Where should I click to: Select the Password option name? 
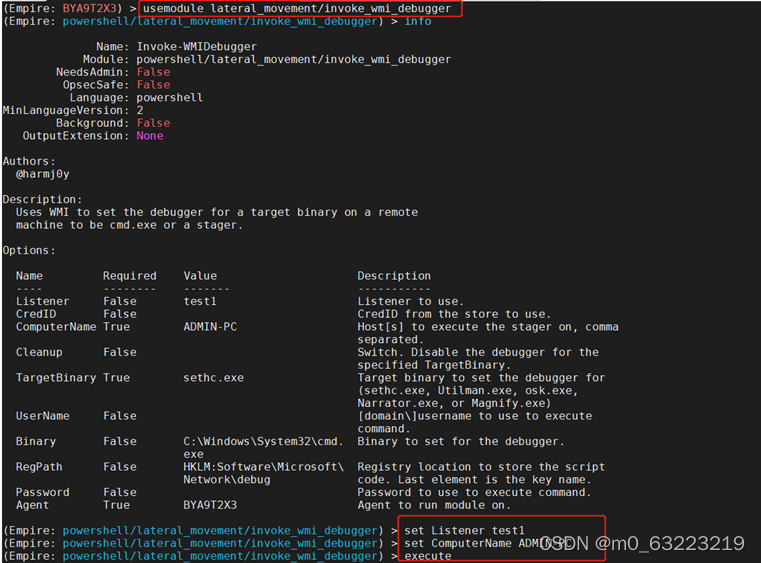(x=43, y=492)
